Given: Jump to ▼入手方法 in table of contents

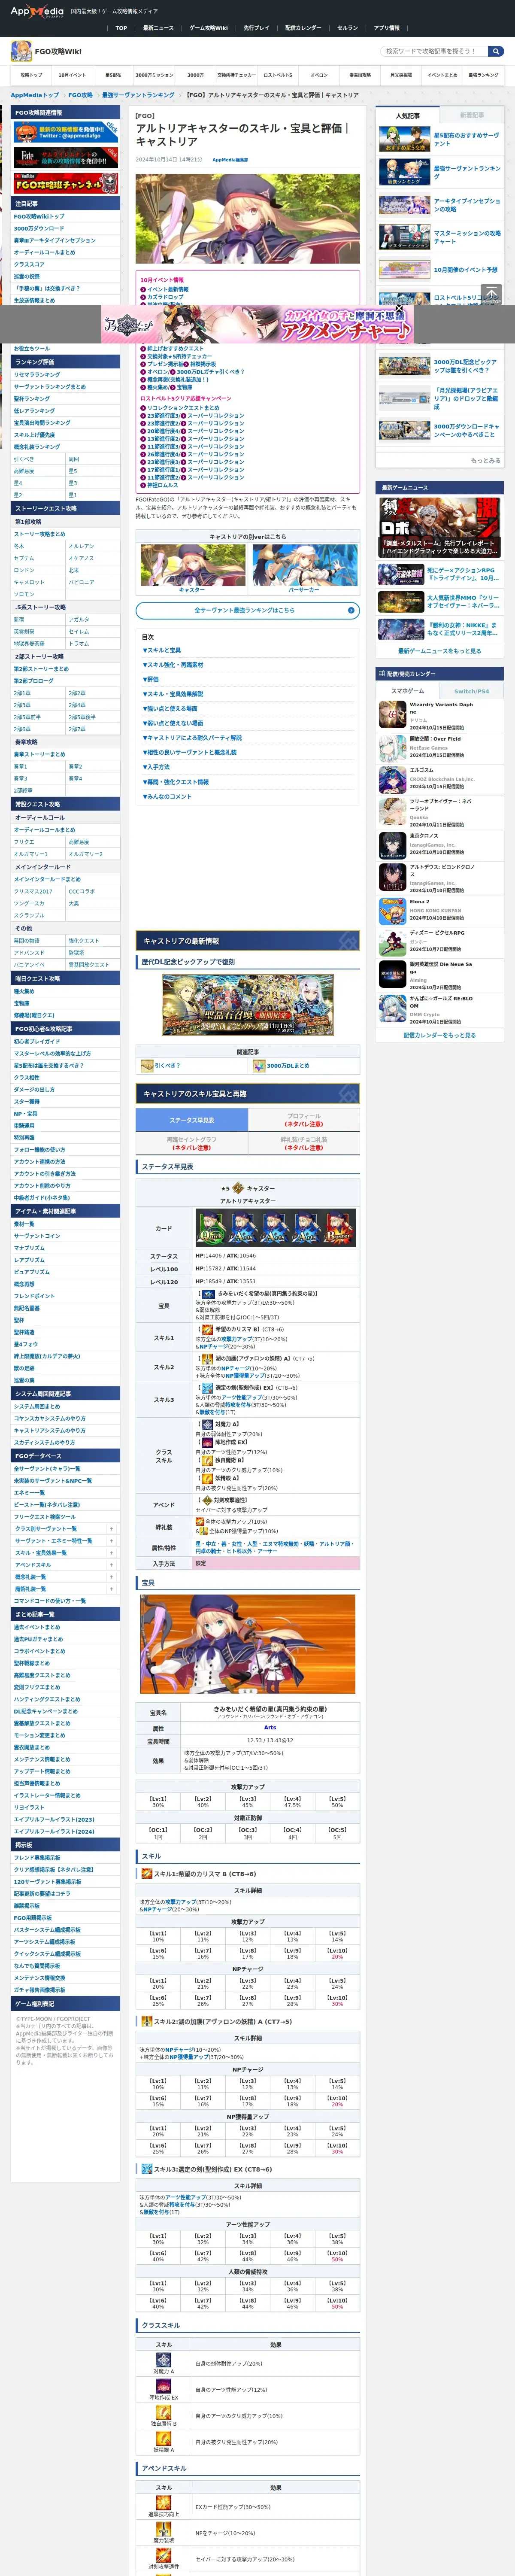Looking at the screenshot, I should [156, 767].
